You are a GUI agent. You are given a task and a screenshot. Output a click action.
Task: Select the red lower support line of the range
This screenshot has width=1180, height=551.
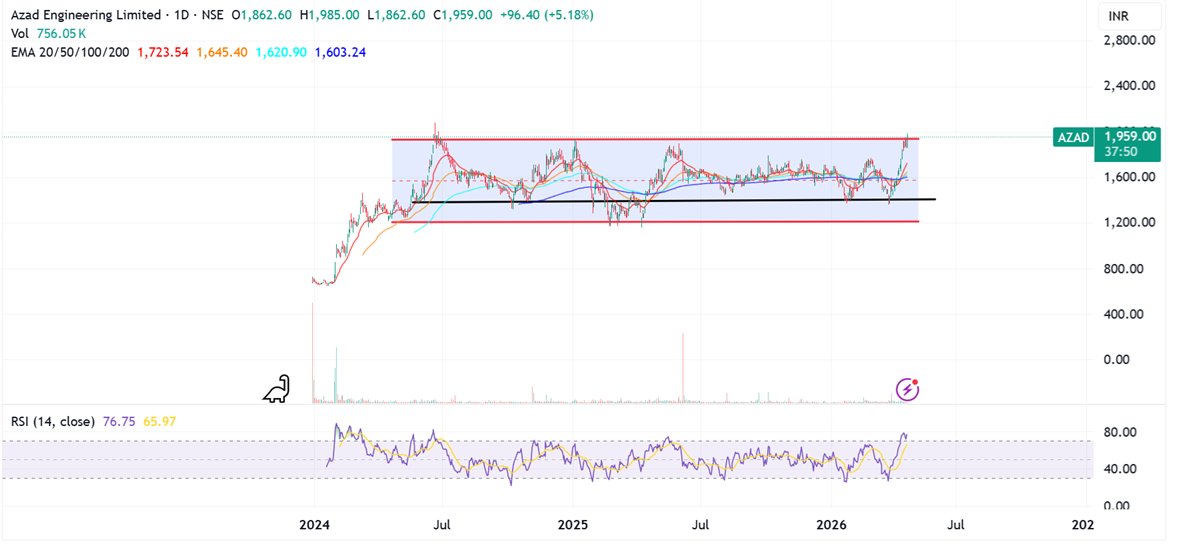655,221
